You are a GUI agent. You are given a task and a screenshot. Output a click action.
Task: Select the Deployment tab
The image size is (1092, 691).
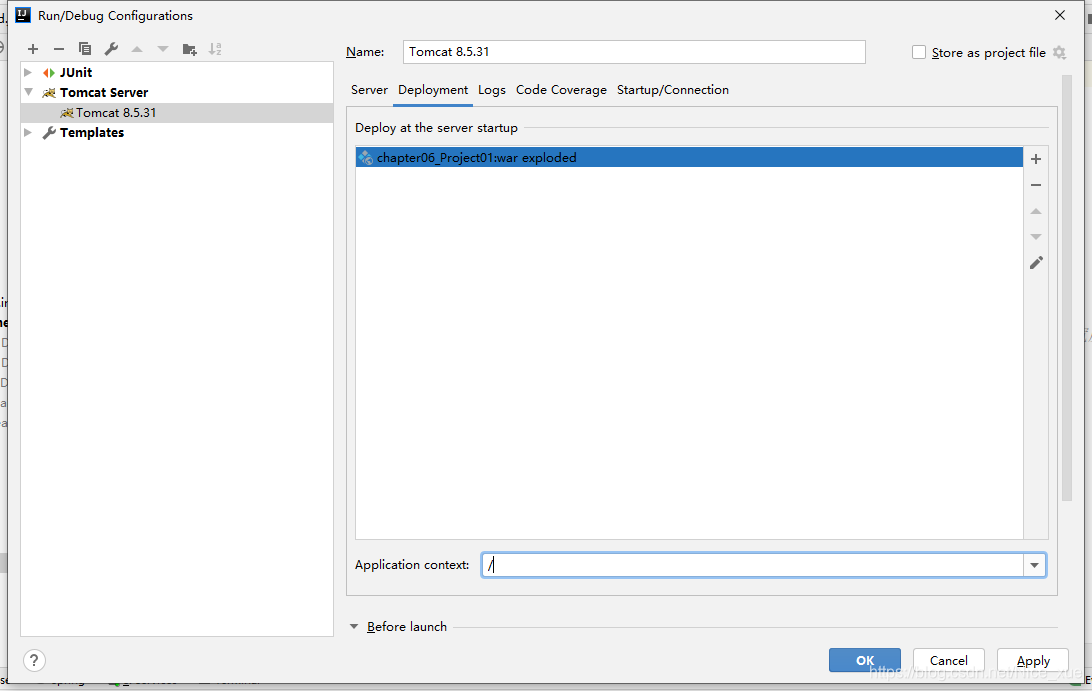[432, 90]
